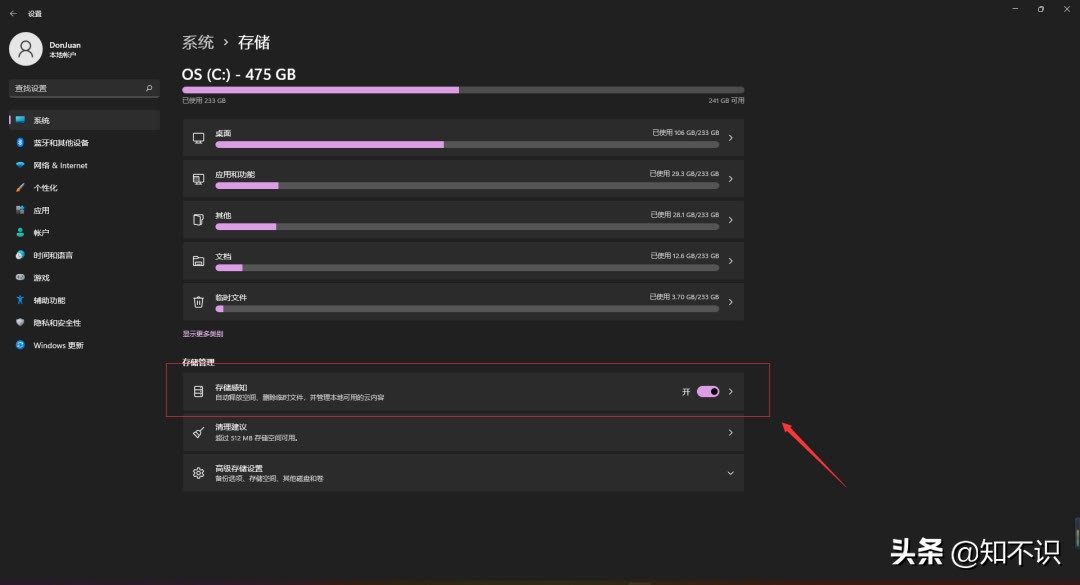Click the search magnifier icon
This screenshot has height=585, width=1080.
tap(149, 88)
